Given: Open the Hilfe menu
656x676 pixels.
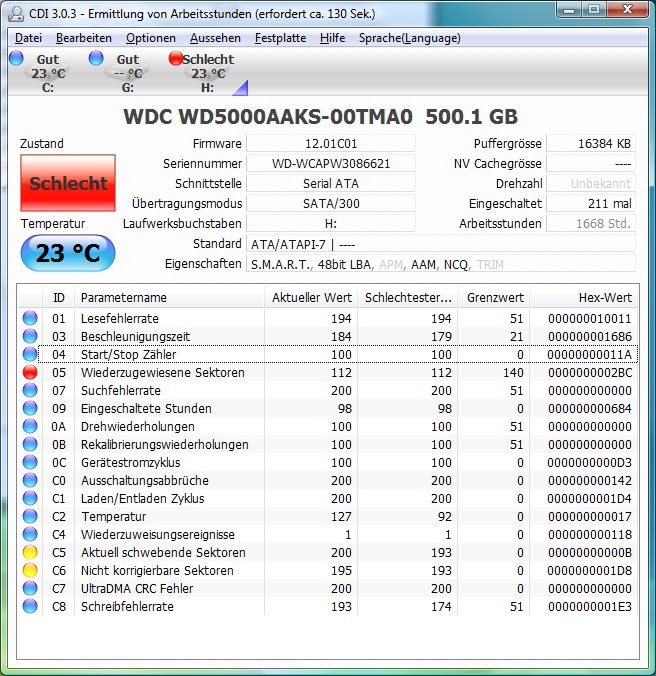Looking at the screenshot, I should tap(332, 38).
